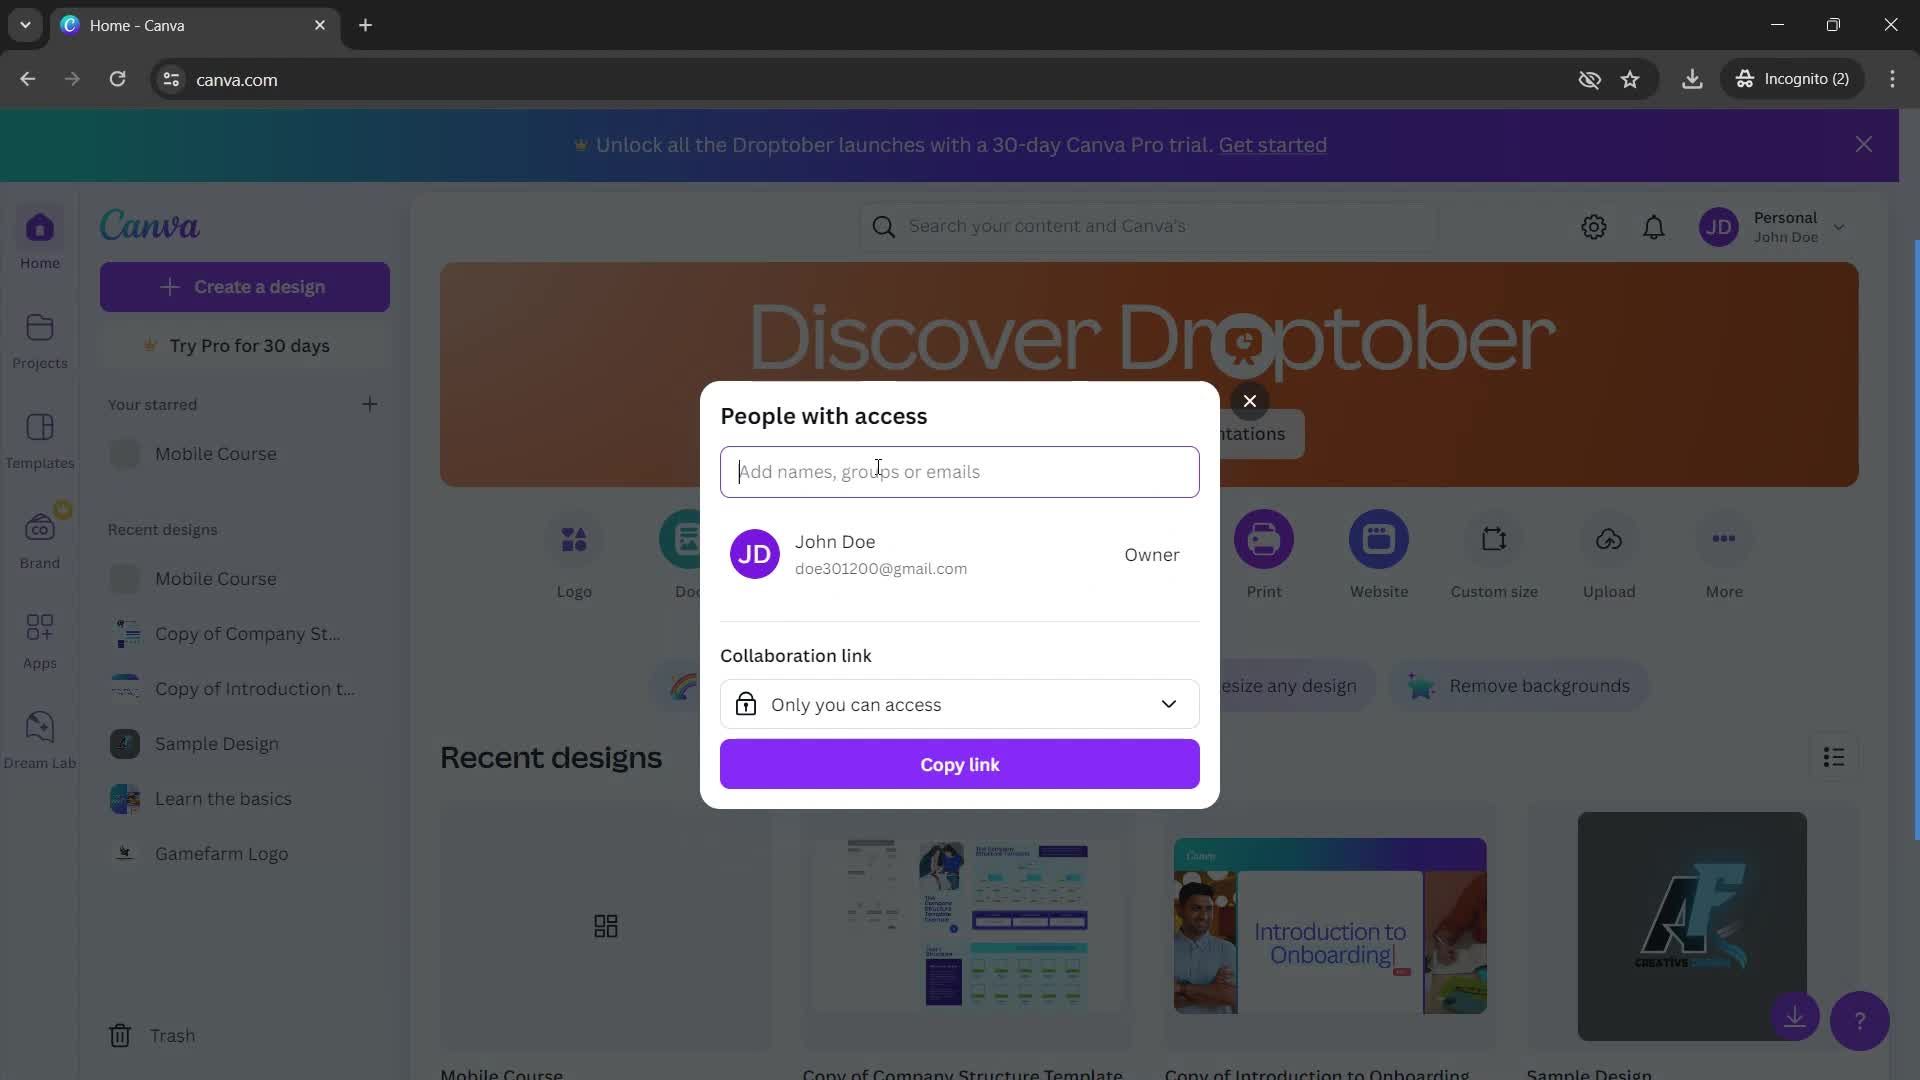The image size is (1920, 1080).
Task: Select the Logo design category icon
Action: click(x=572, y=538)
